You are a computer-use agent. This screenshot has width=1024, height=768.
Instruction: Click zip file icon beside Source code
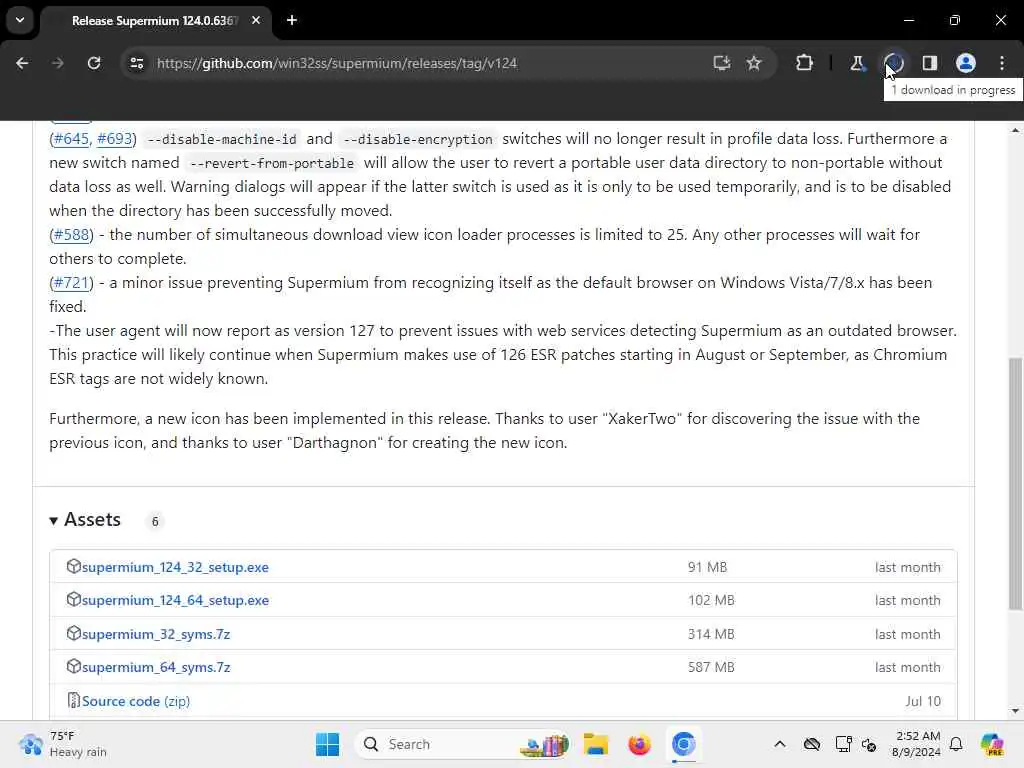point(73,700)
